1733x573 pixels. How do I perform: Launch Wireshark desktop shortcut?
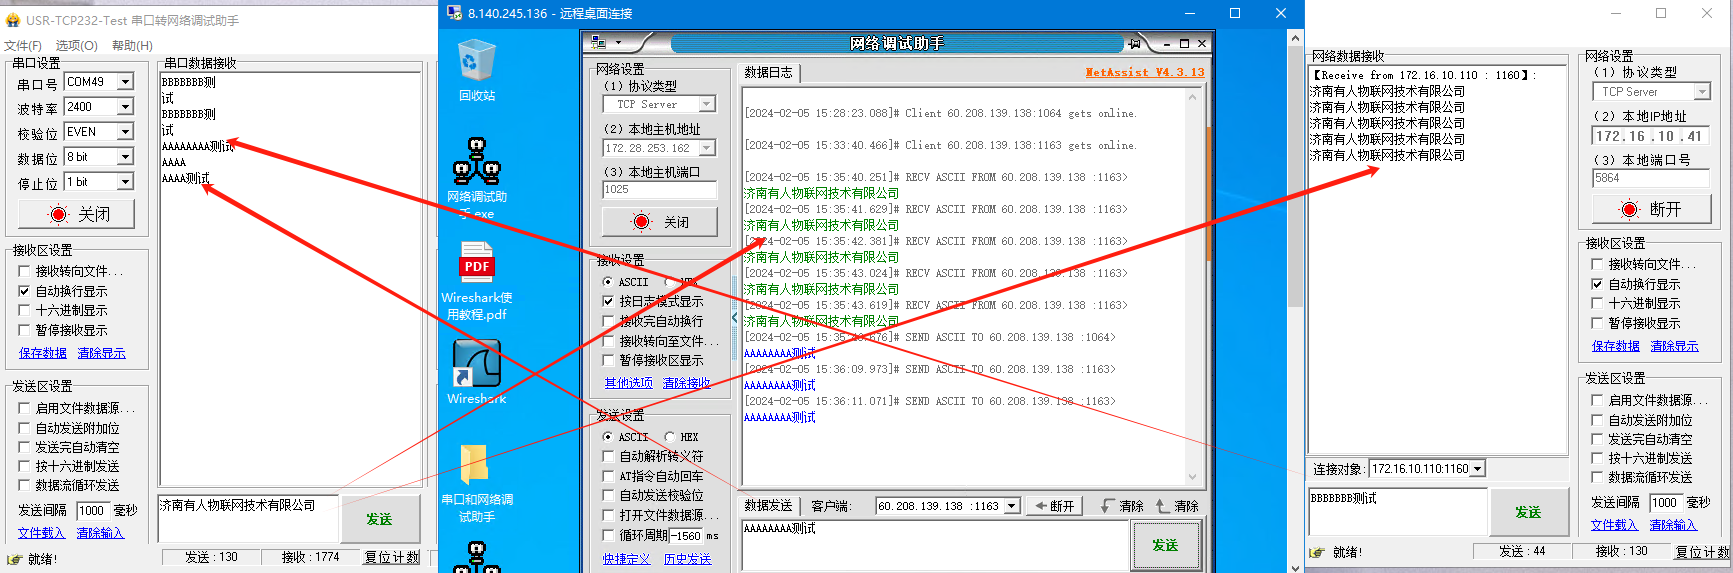(x=477, y=371)
